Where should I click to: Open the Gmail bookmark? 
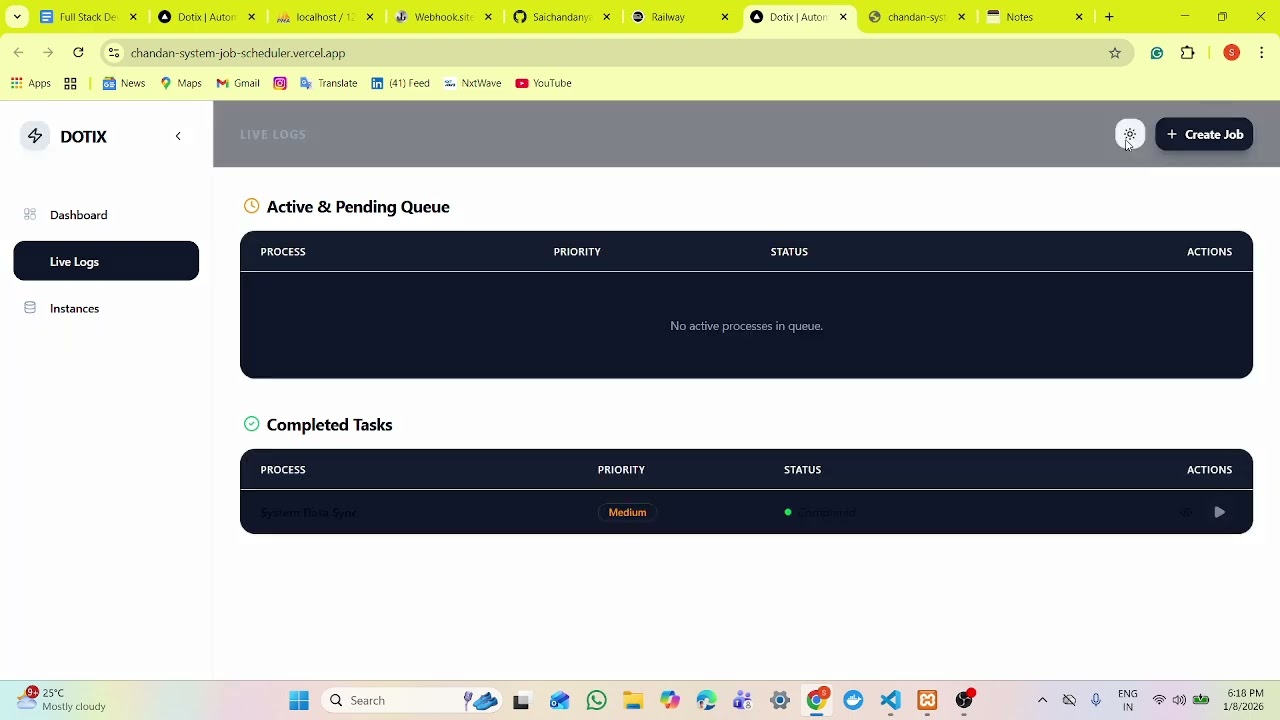tap(238, 83)
